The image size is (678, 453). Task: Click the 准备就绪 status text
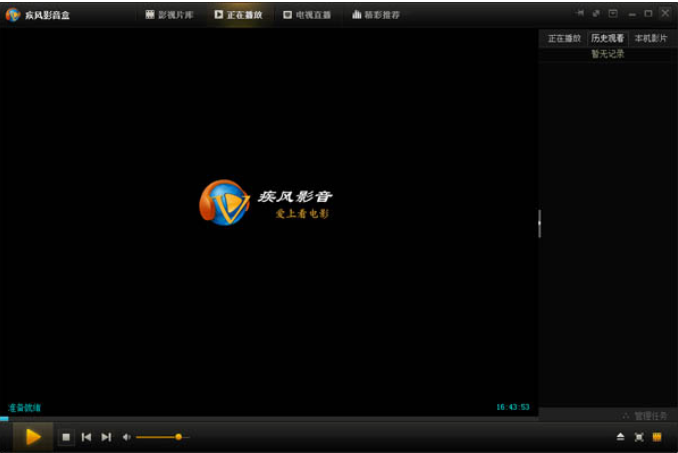25,408
